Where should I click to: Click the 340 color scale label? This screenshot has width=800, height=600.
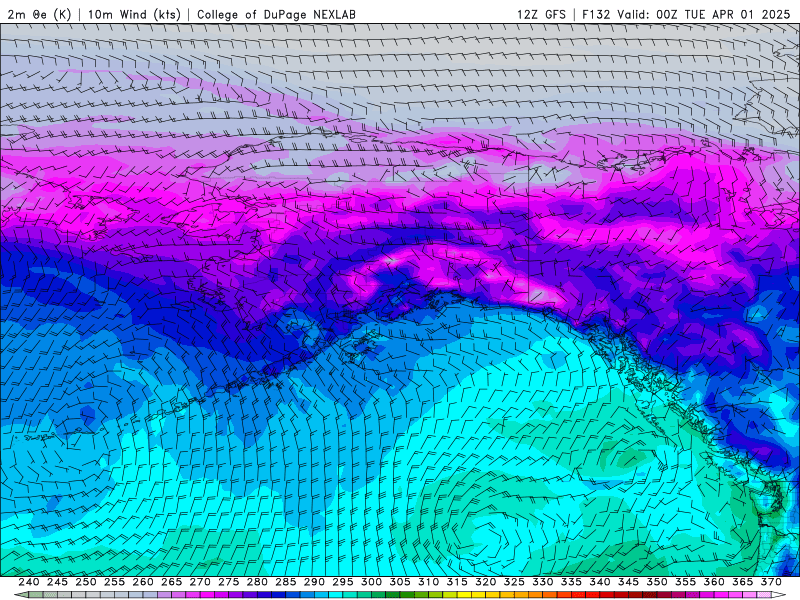600,582
